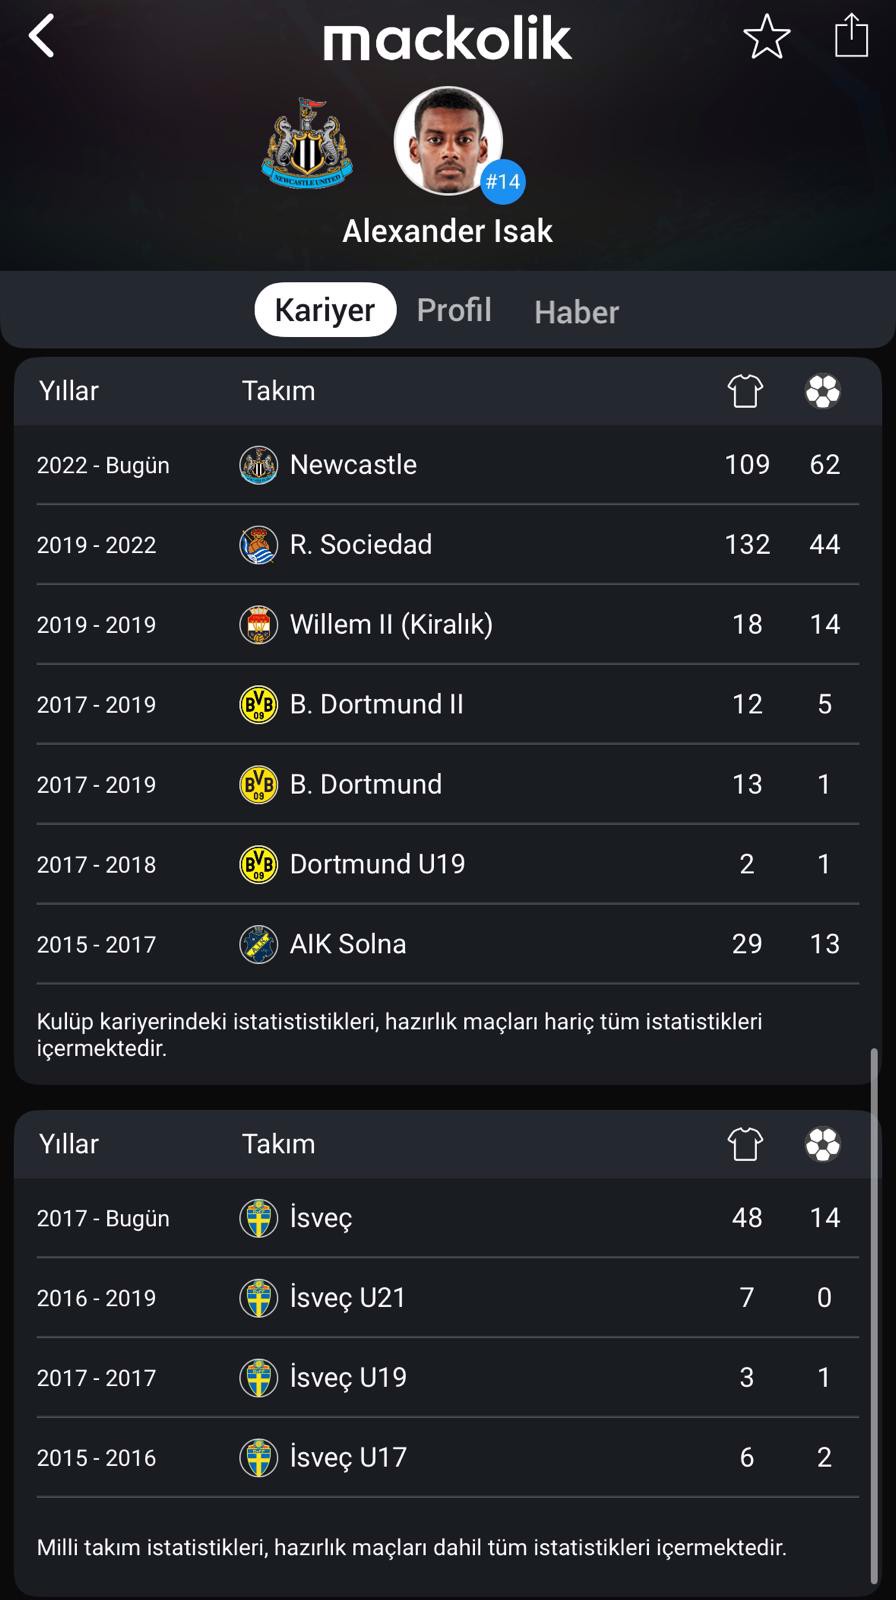This screenshot has height=1600, width=896.
Task: Switch to the Haber tab
Action: [577, 312]
